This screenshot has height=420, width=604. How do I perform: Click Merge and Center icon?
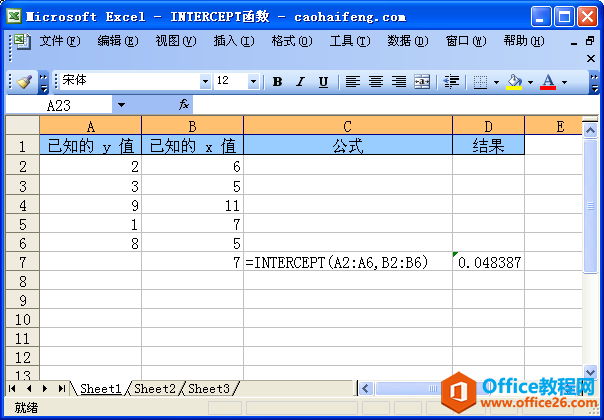coord(422,82)
